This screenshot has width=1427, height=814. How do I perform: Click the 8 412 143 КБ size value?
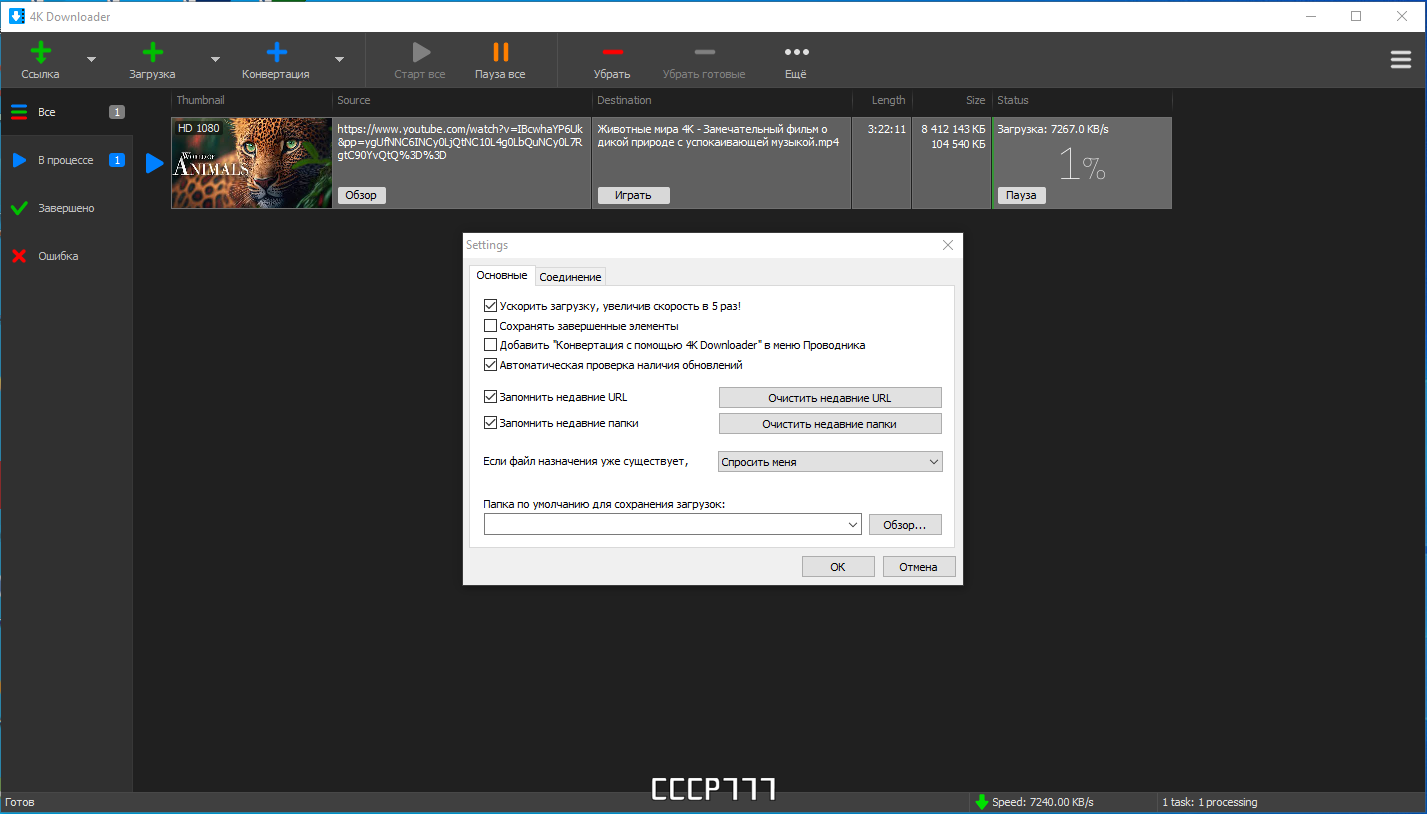953,129
